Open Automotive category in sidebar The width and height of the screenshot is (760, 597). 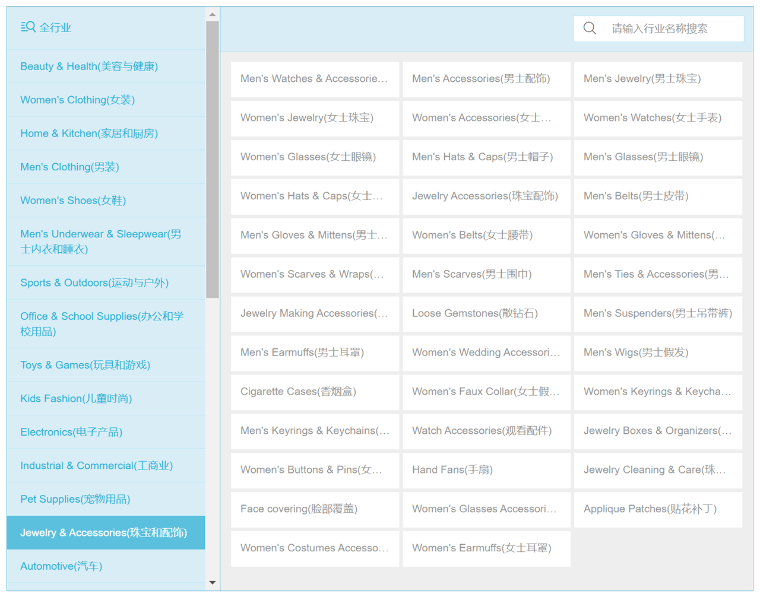coord(61,566)
